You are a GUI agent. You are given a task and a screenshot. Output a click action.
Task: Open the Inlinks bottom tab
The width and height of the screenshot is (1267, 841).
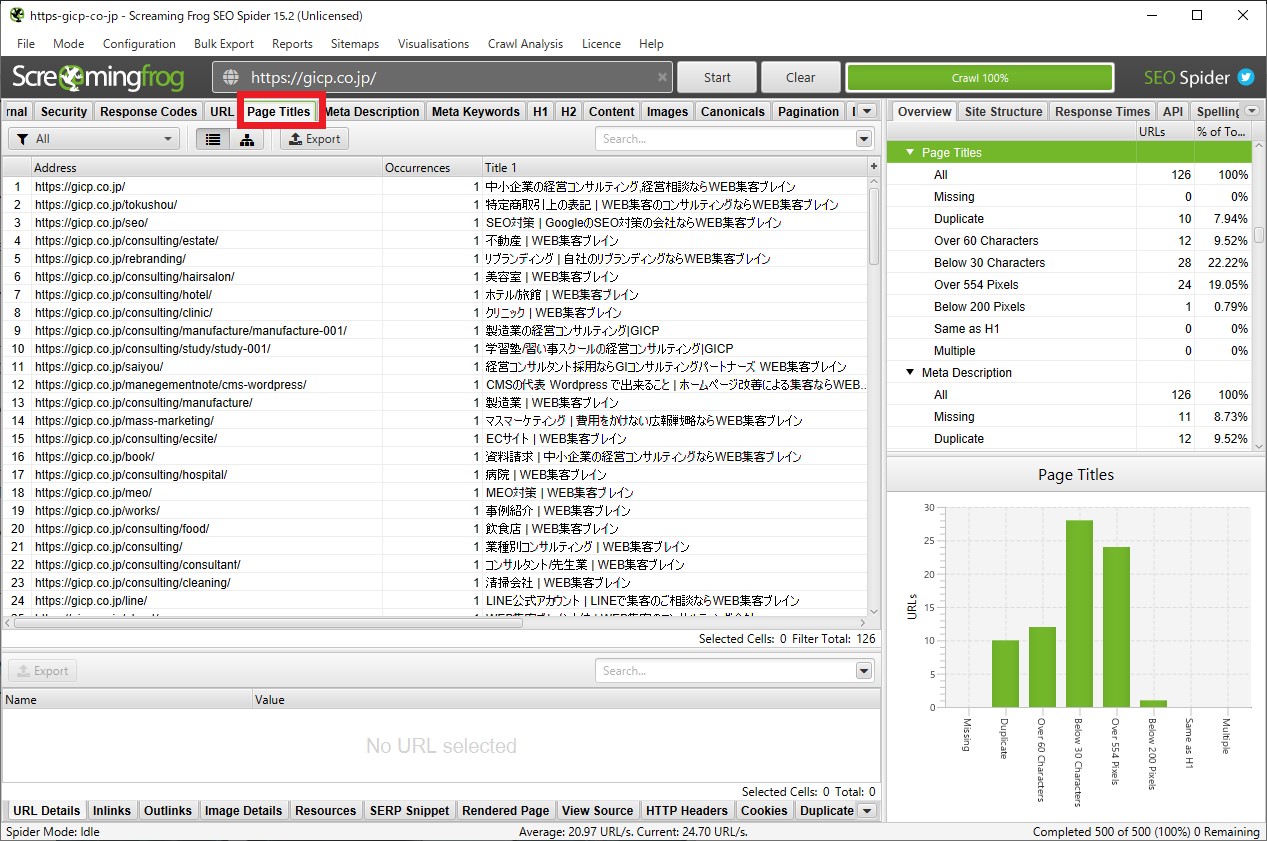[x=112, y=811]
